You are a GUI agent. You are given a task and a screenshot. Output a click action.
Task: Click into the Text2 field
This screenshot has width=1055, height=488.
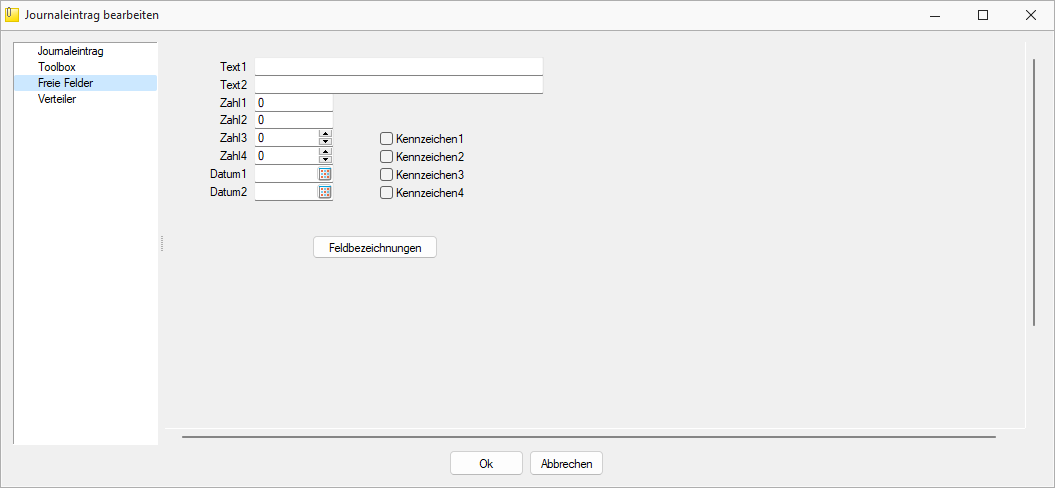[398, 85]
